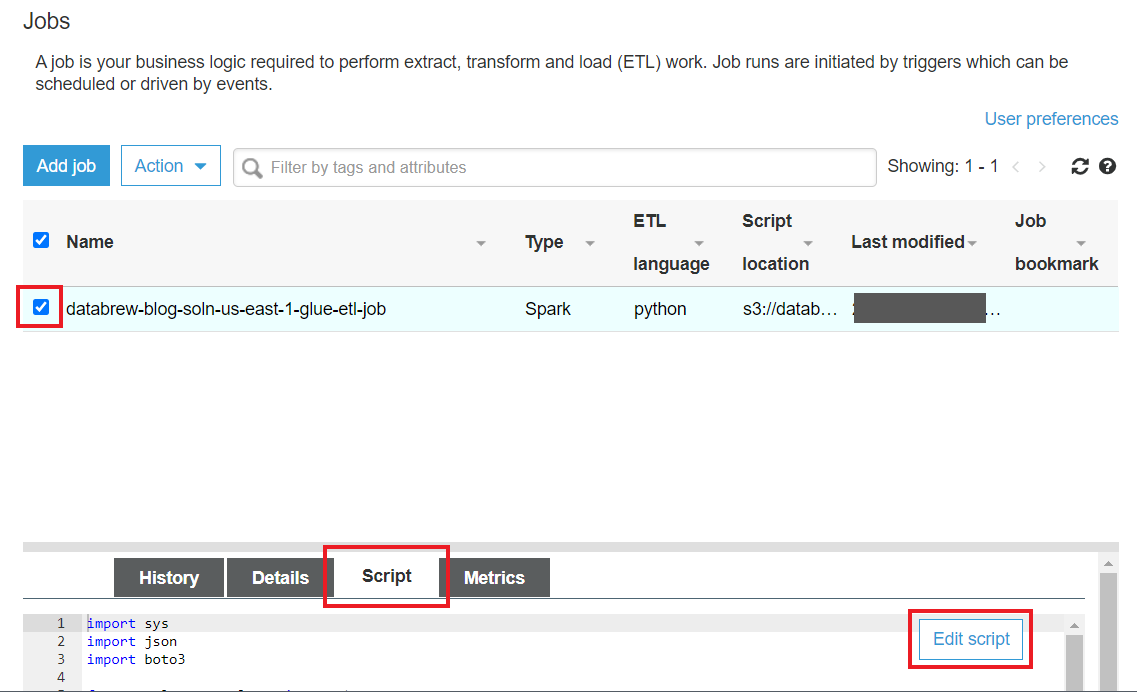Click the detail panel scrollbar up arrow
The height and width of the screenshot is (692, 1137).
(x=1108, y=563)
